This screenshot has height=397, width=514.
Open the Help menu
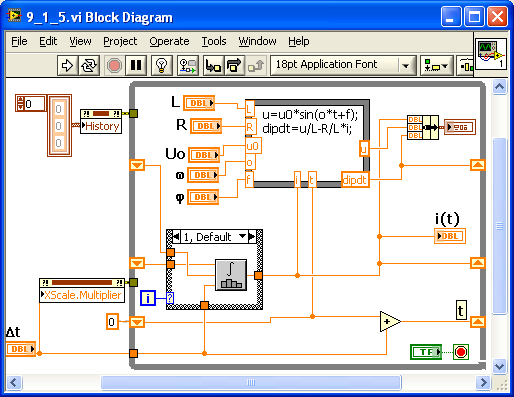pos(299,41)
